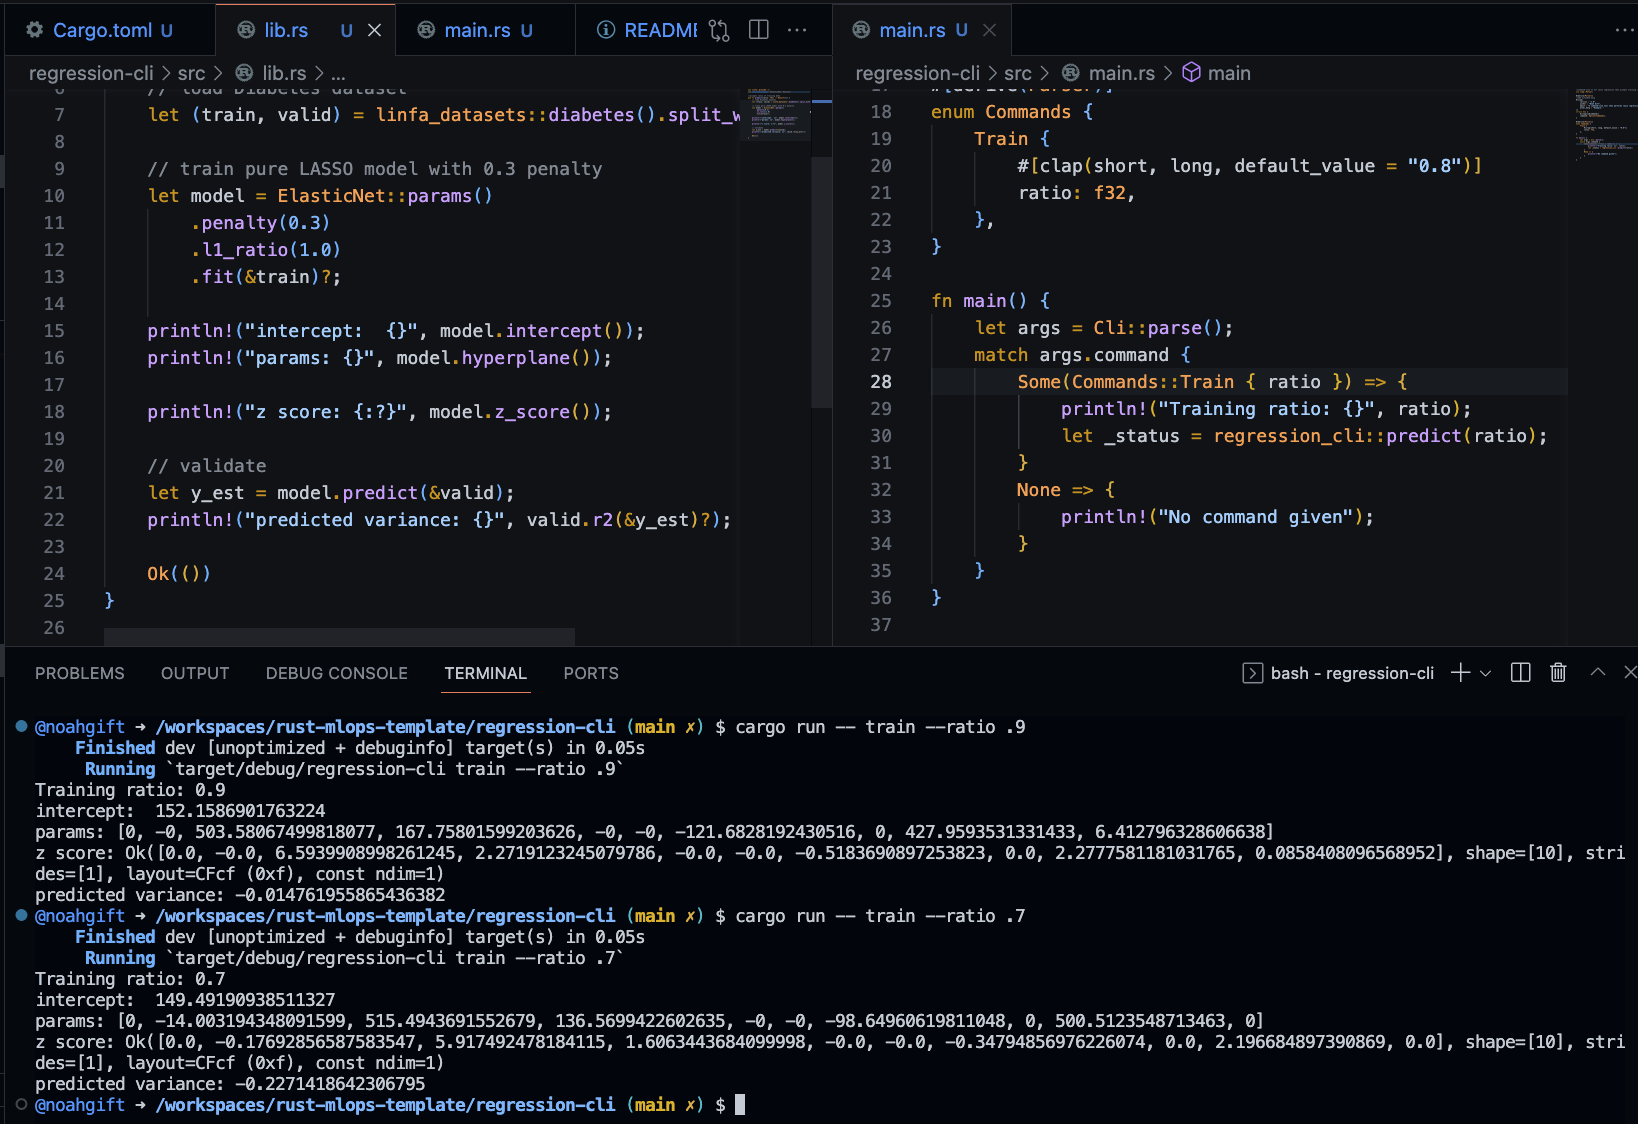
Task: Kill terminal with trash icon
Action: click(1558, 673)
